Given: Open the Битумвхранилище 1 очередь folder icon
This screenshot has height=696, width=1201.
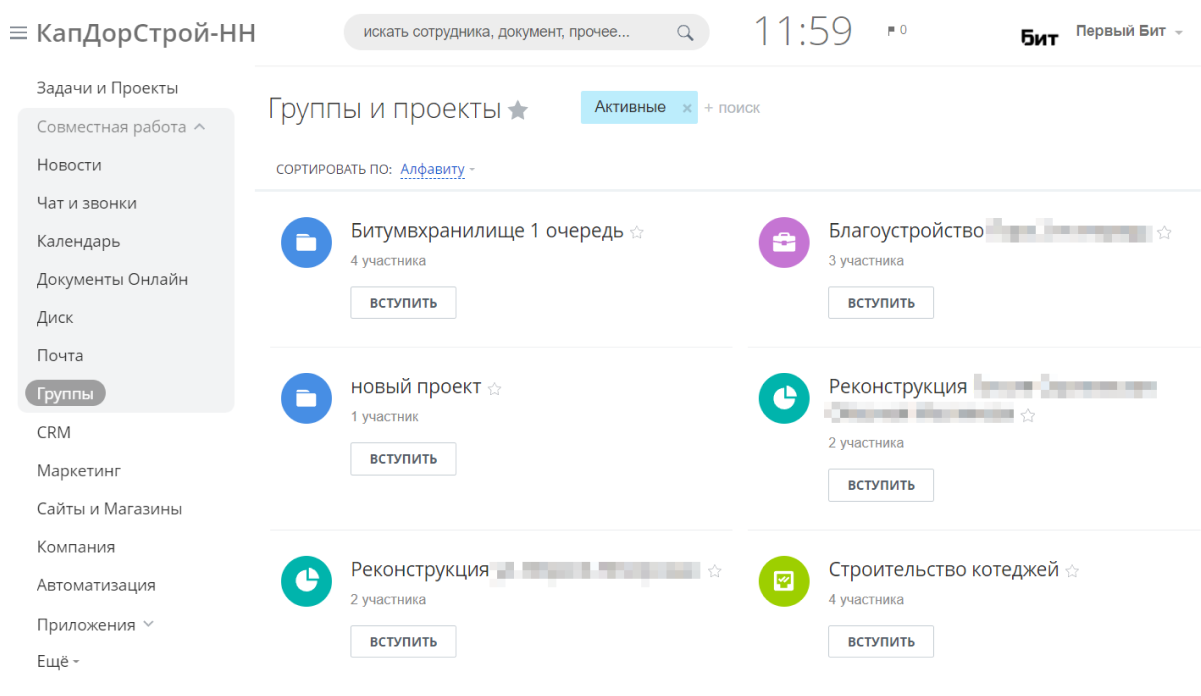Looking at the screenshot, I should [306, 243].
